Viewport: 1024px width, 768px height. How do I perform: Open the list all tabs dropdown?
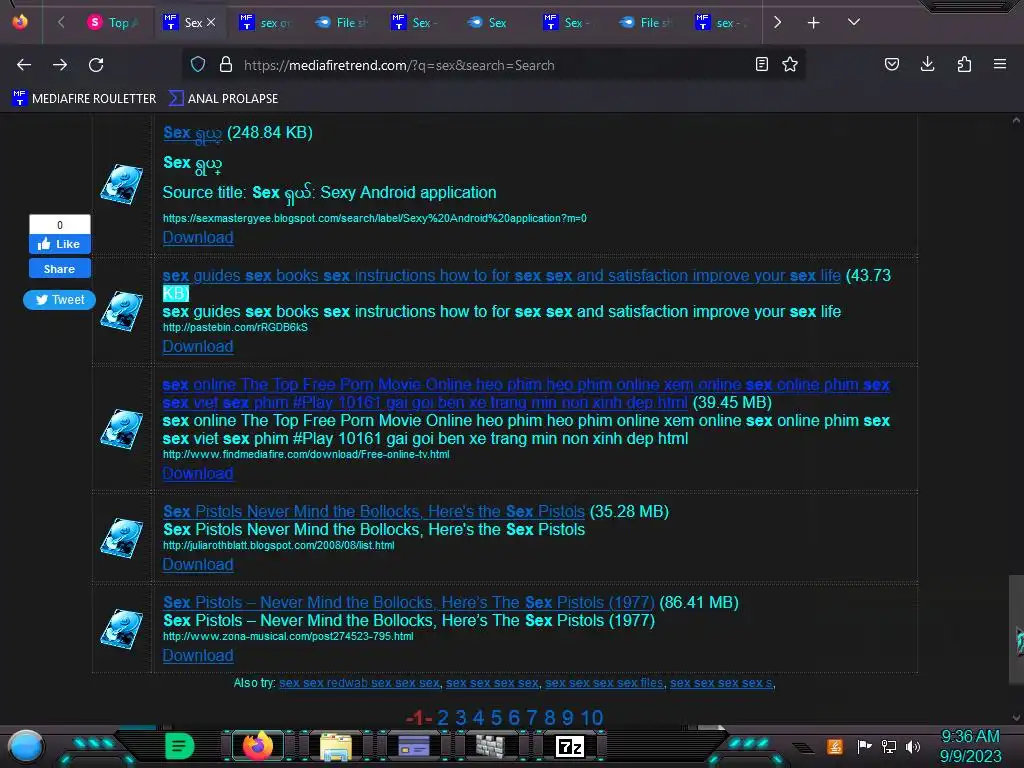[x=854, y=22]
